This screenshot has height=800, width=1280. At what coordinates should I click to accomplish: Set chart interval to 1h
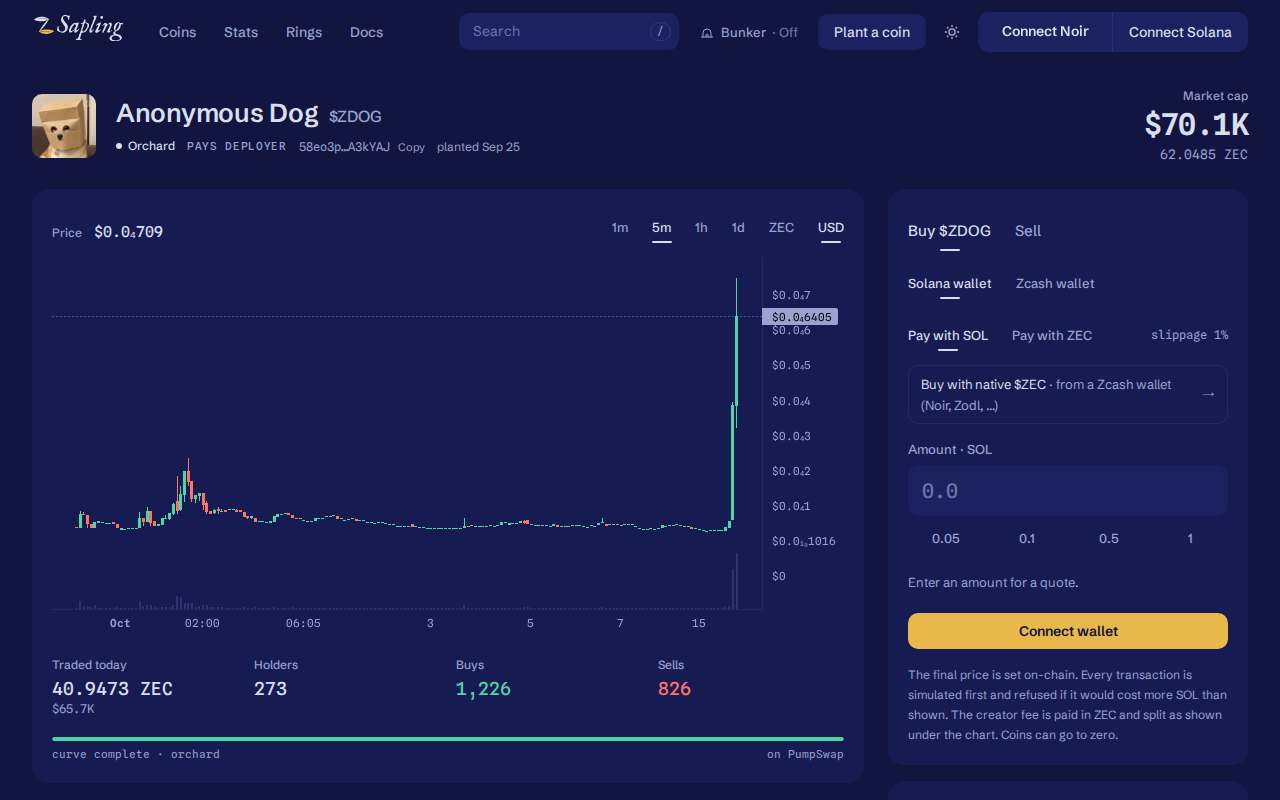701,228
